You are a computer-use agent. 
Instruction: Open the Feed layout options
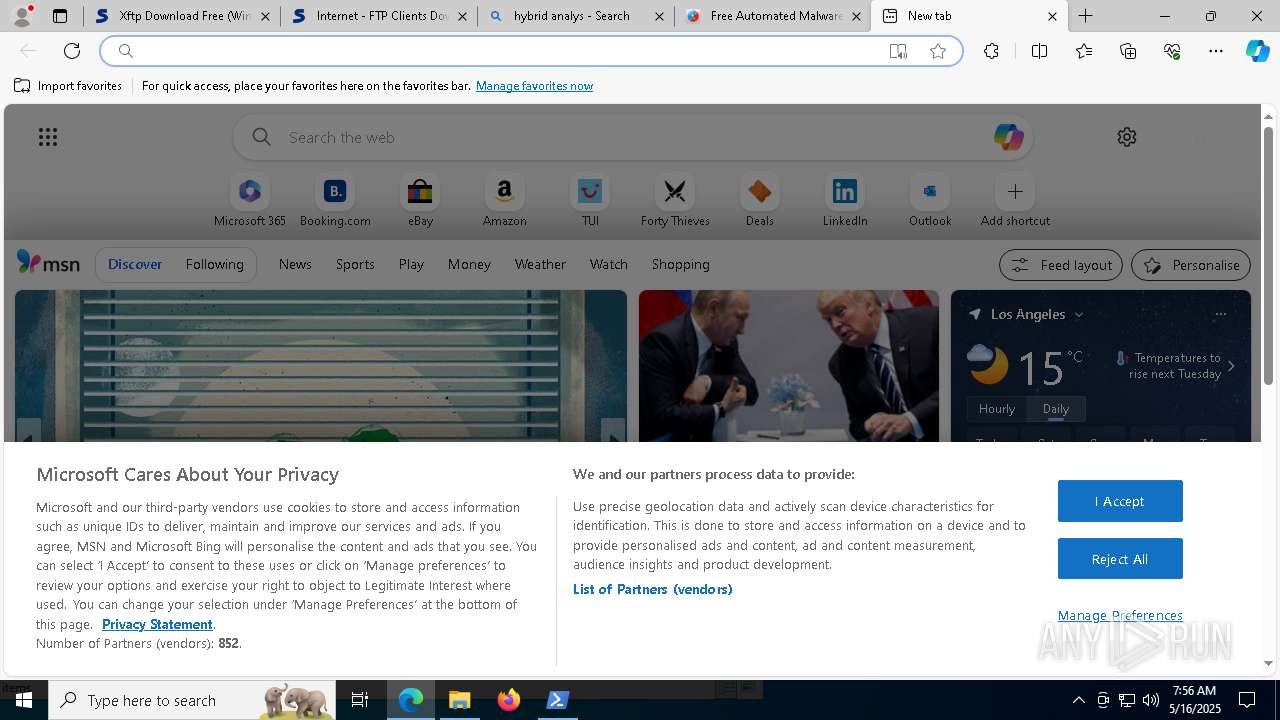1061,265
